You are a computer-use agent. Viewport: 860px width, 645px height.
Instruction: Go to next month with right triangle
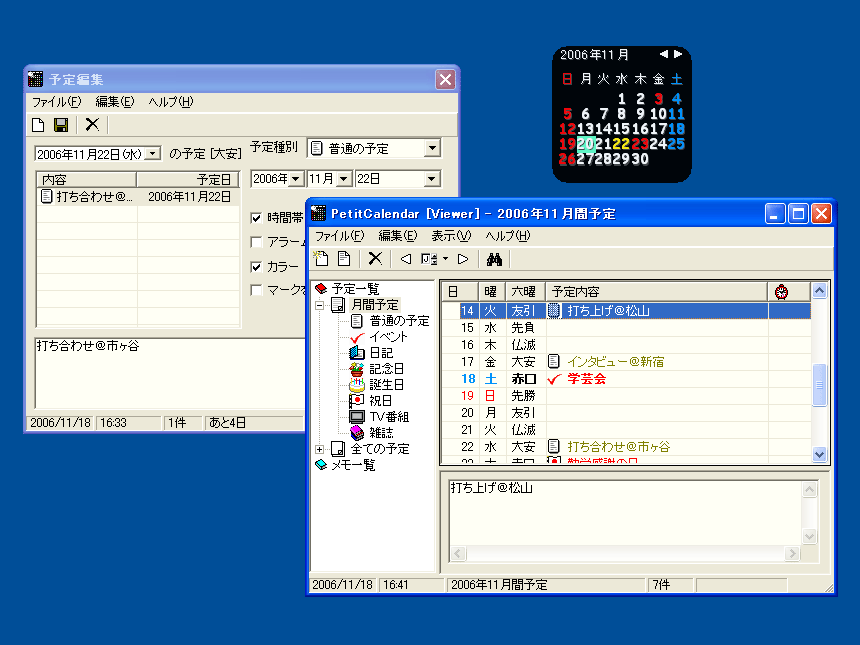pos(463,259)
